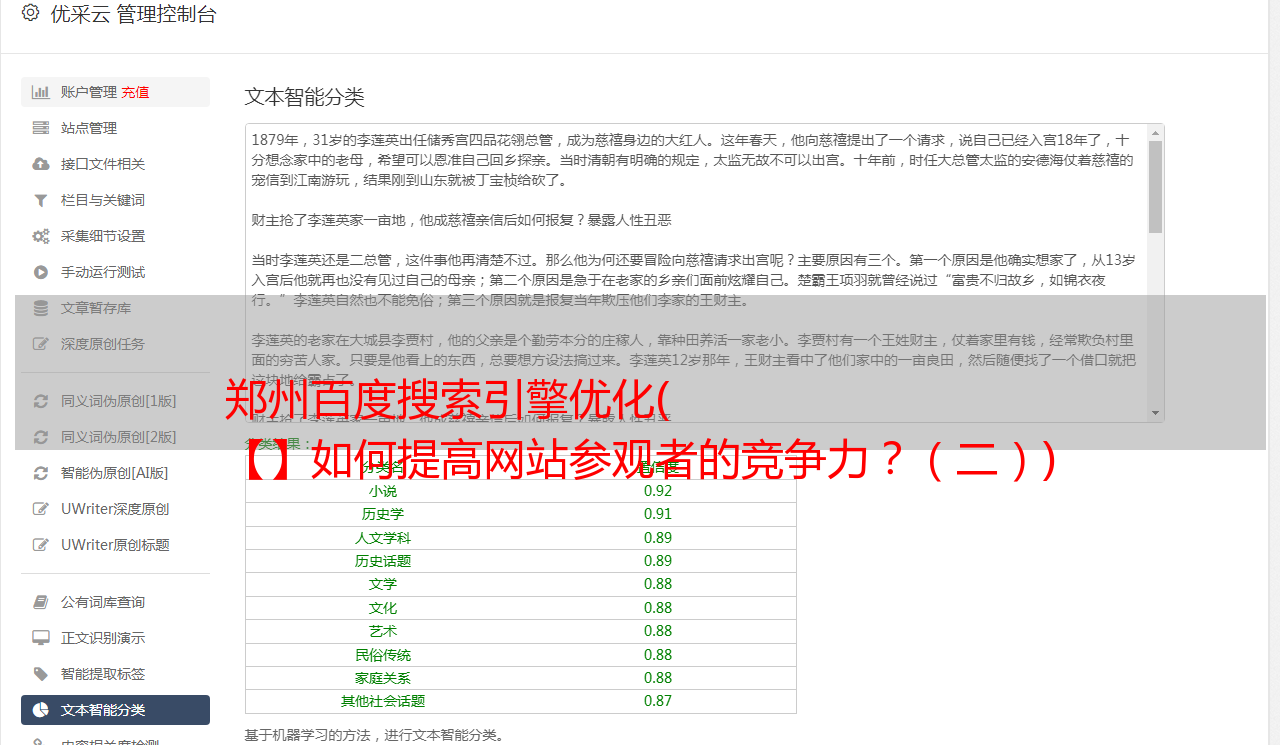Click the 人文学科 category cell
The image size is (1280, 745).
pos(383,538)
